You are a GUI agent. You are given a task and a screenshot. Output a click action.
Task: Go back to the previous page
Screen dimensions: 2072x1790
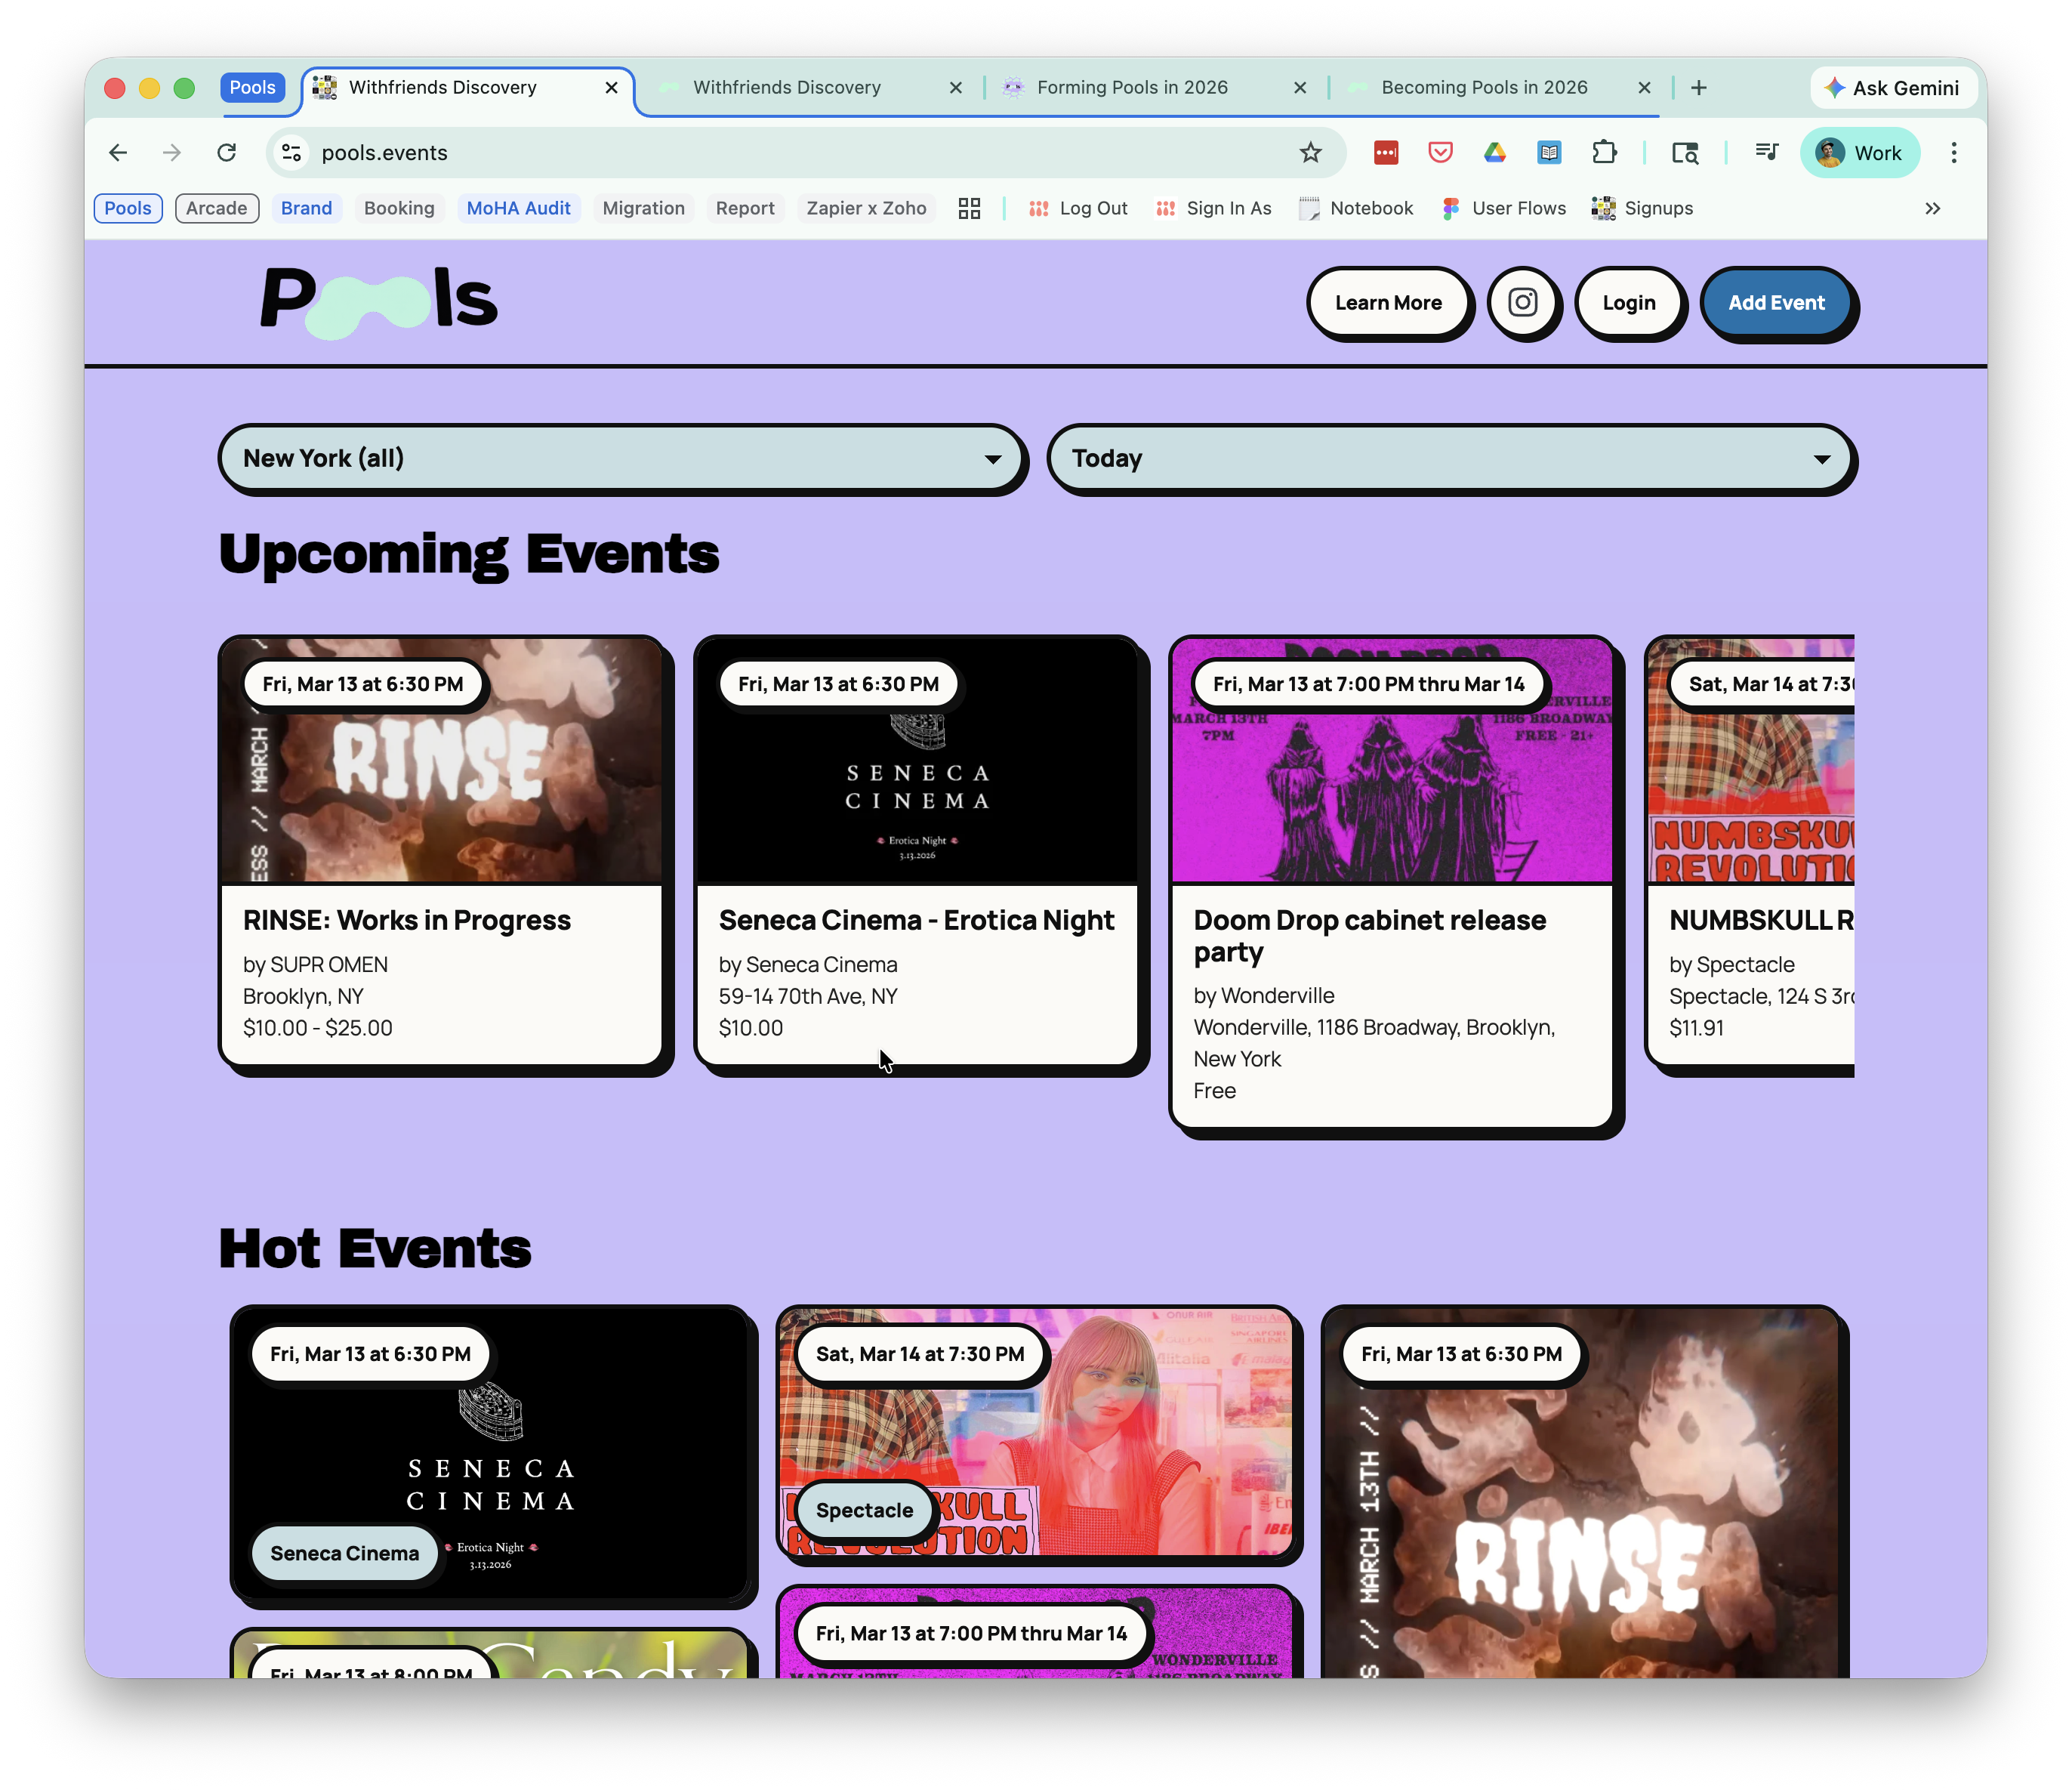(x=118, y=152)
